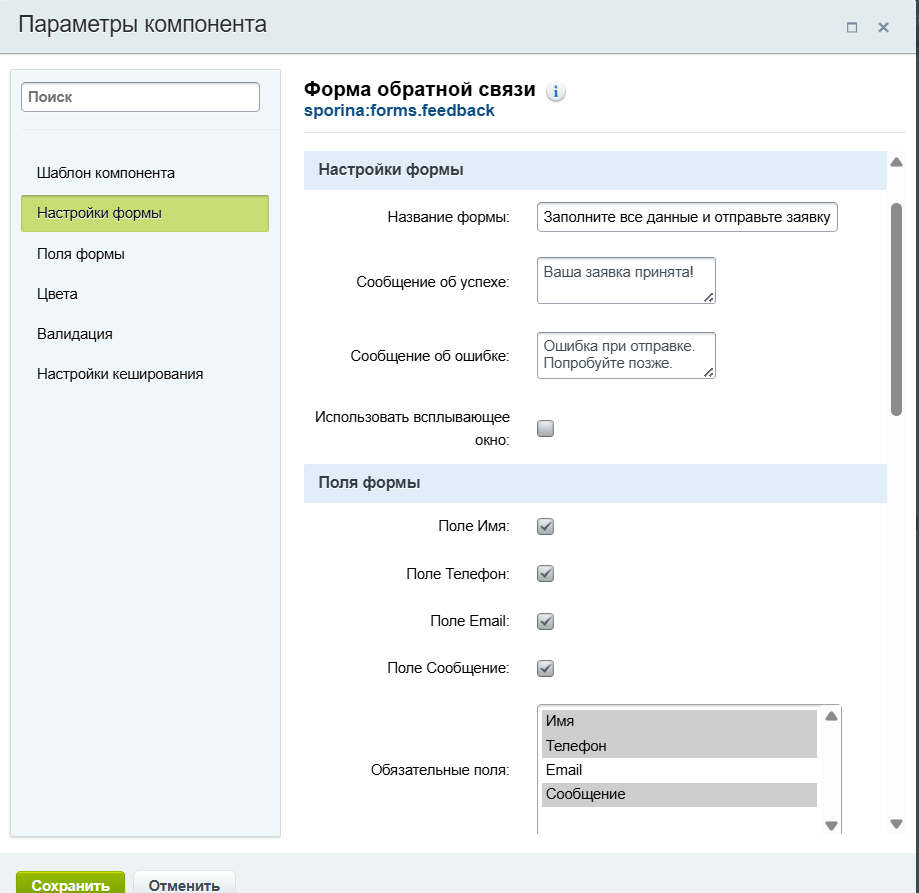
Task: Select 'Email' in the required fields list
Action: 564,770
